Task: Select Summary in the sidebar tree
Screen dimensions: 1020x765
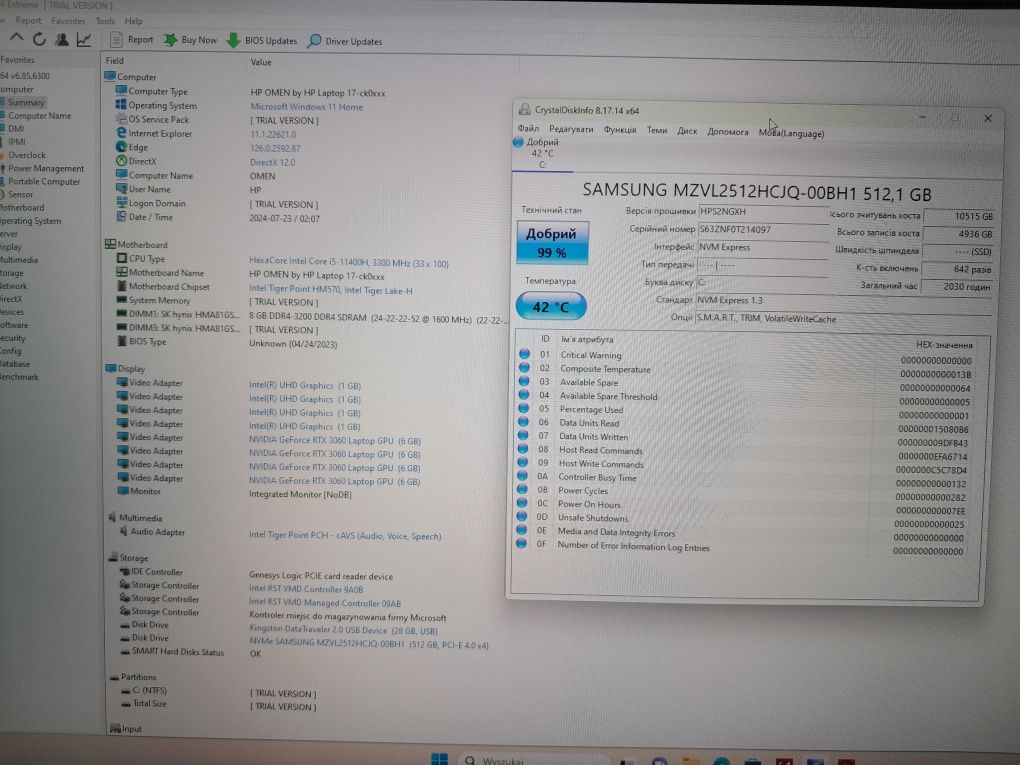Action: [x=26, y=102]
